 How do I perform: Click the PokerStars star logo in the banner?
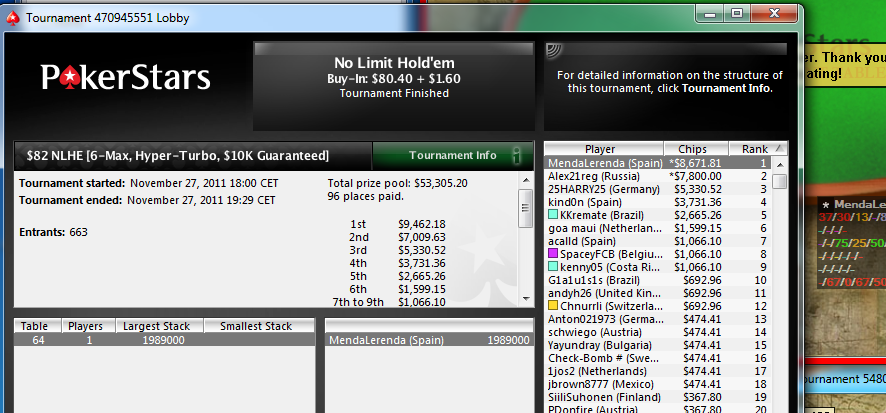68,77
